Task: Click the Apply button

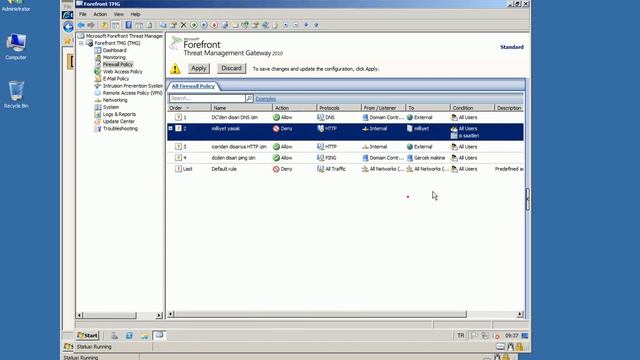Action: coord(199,69)
